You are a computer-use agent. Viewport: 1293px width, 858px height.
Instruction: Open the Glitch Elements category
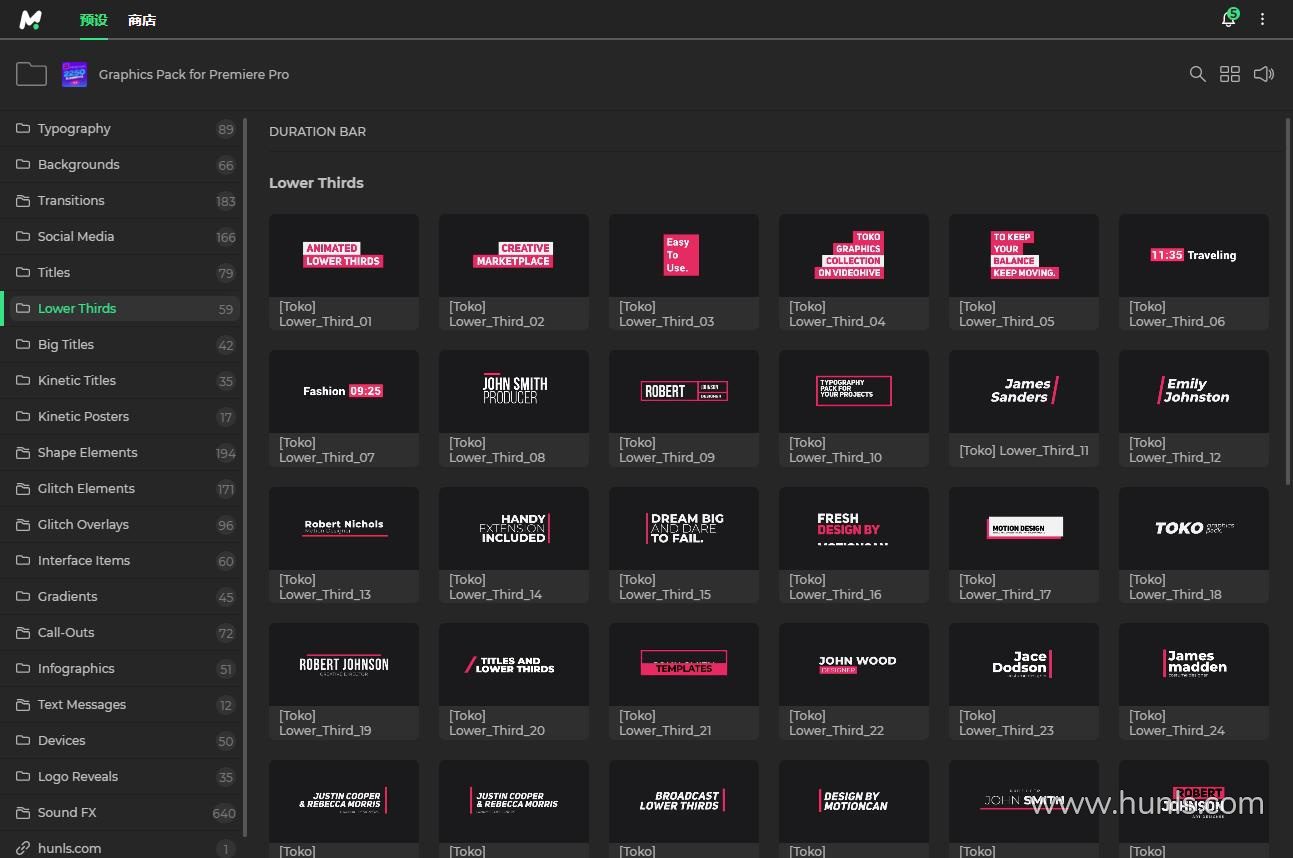(x=120, y=488)
